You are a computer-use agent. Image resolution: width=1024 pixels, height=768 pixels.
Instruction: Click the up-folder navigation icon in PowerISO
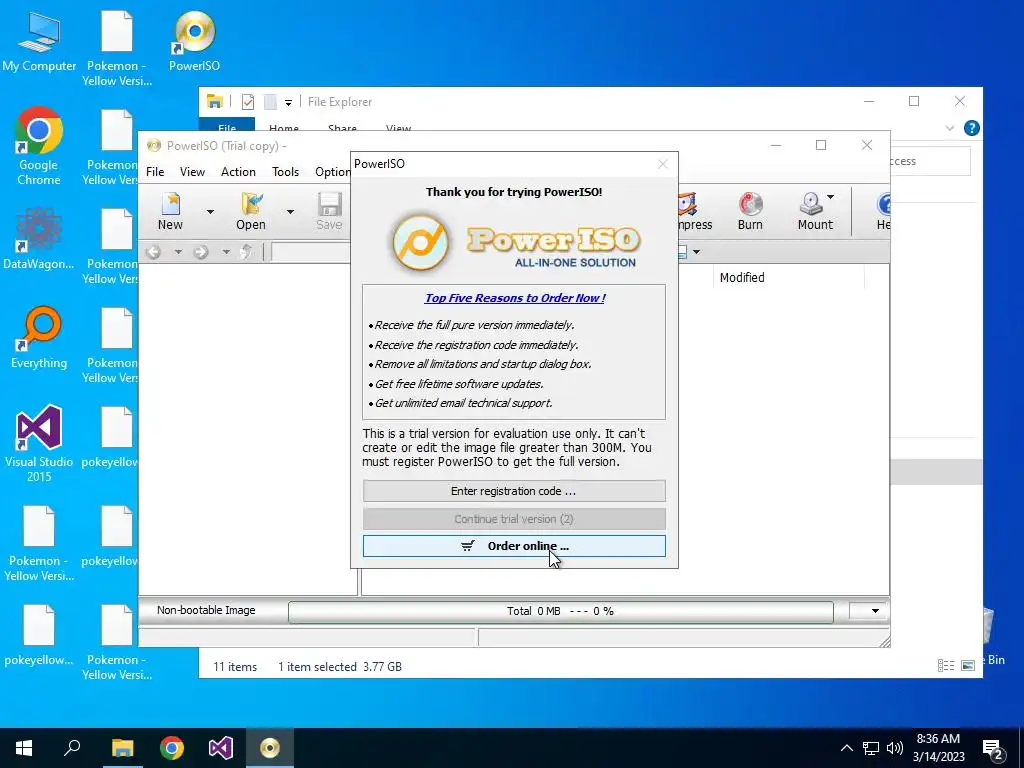tap(246, 251)
